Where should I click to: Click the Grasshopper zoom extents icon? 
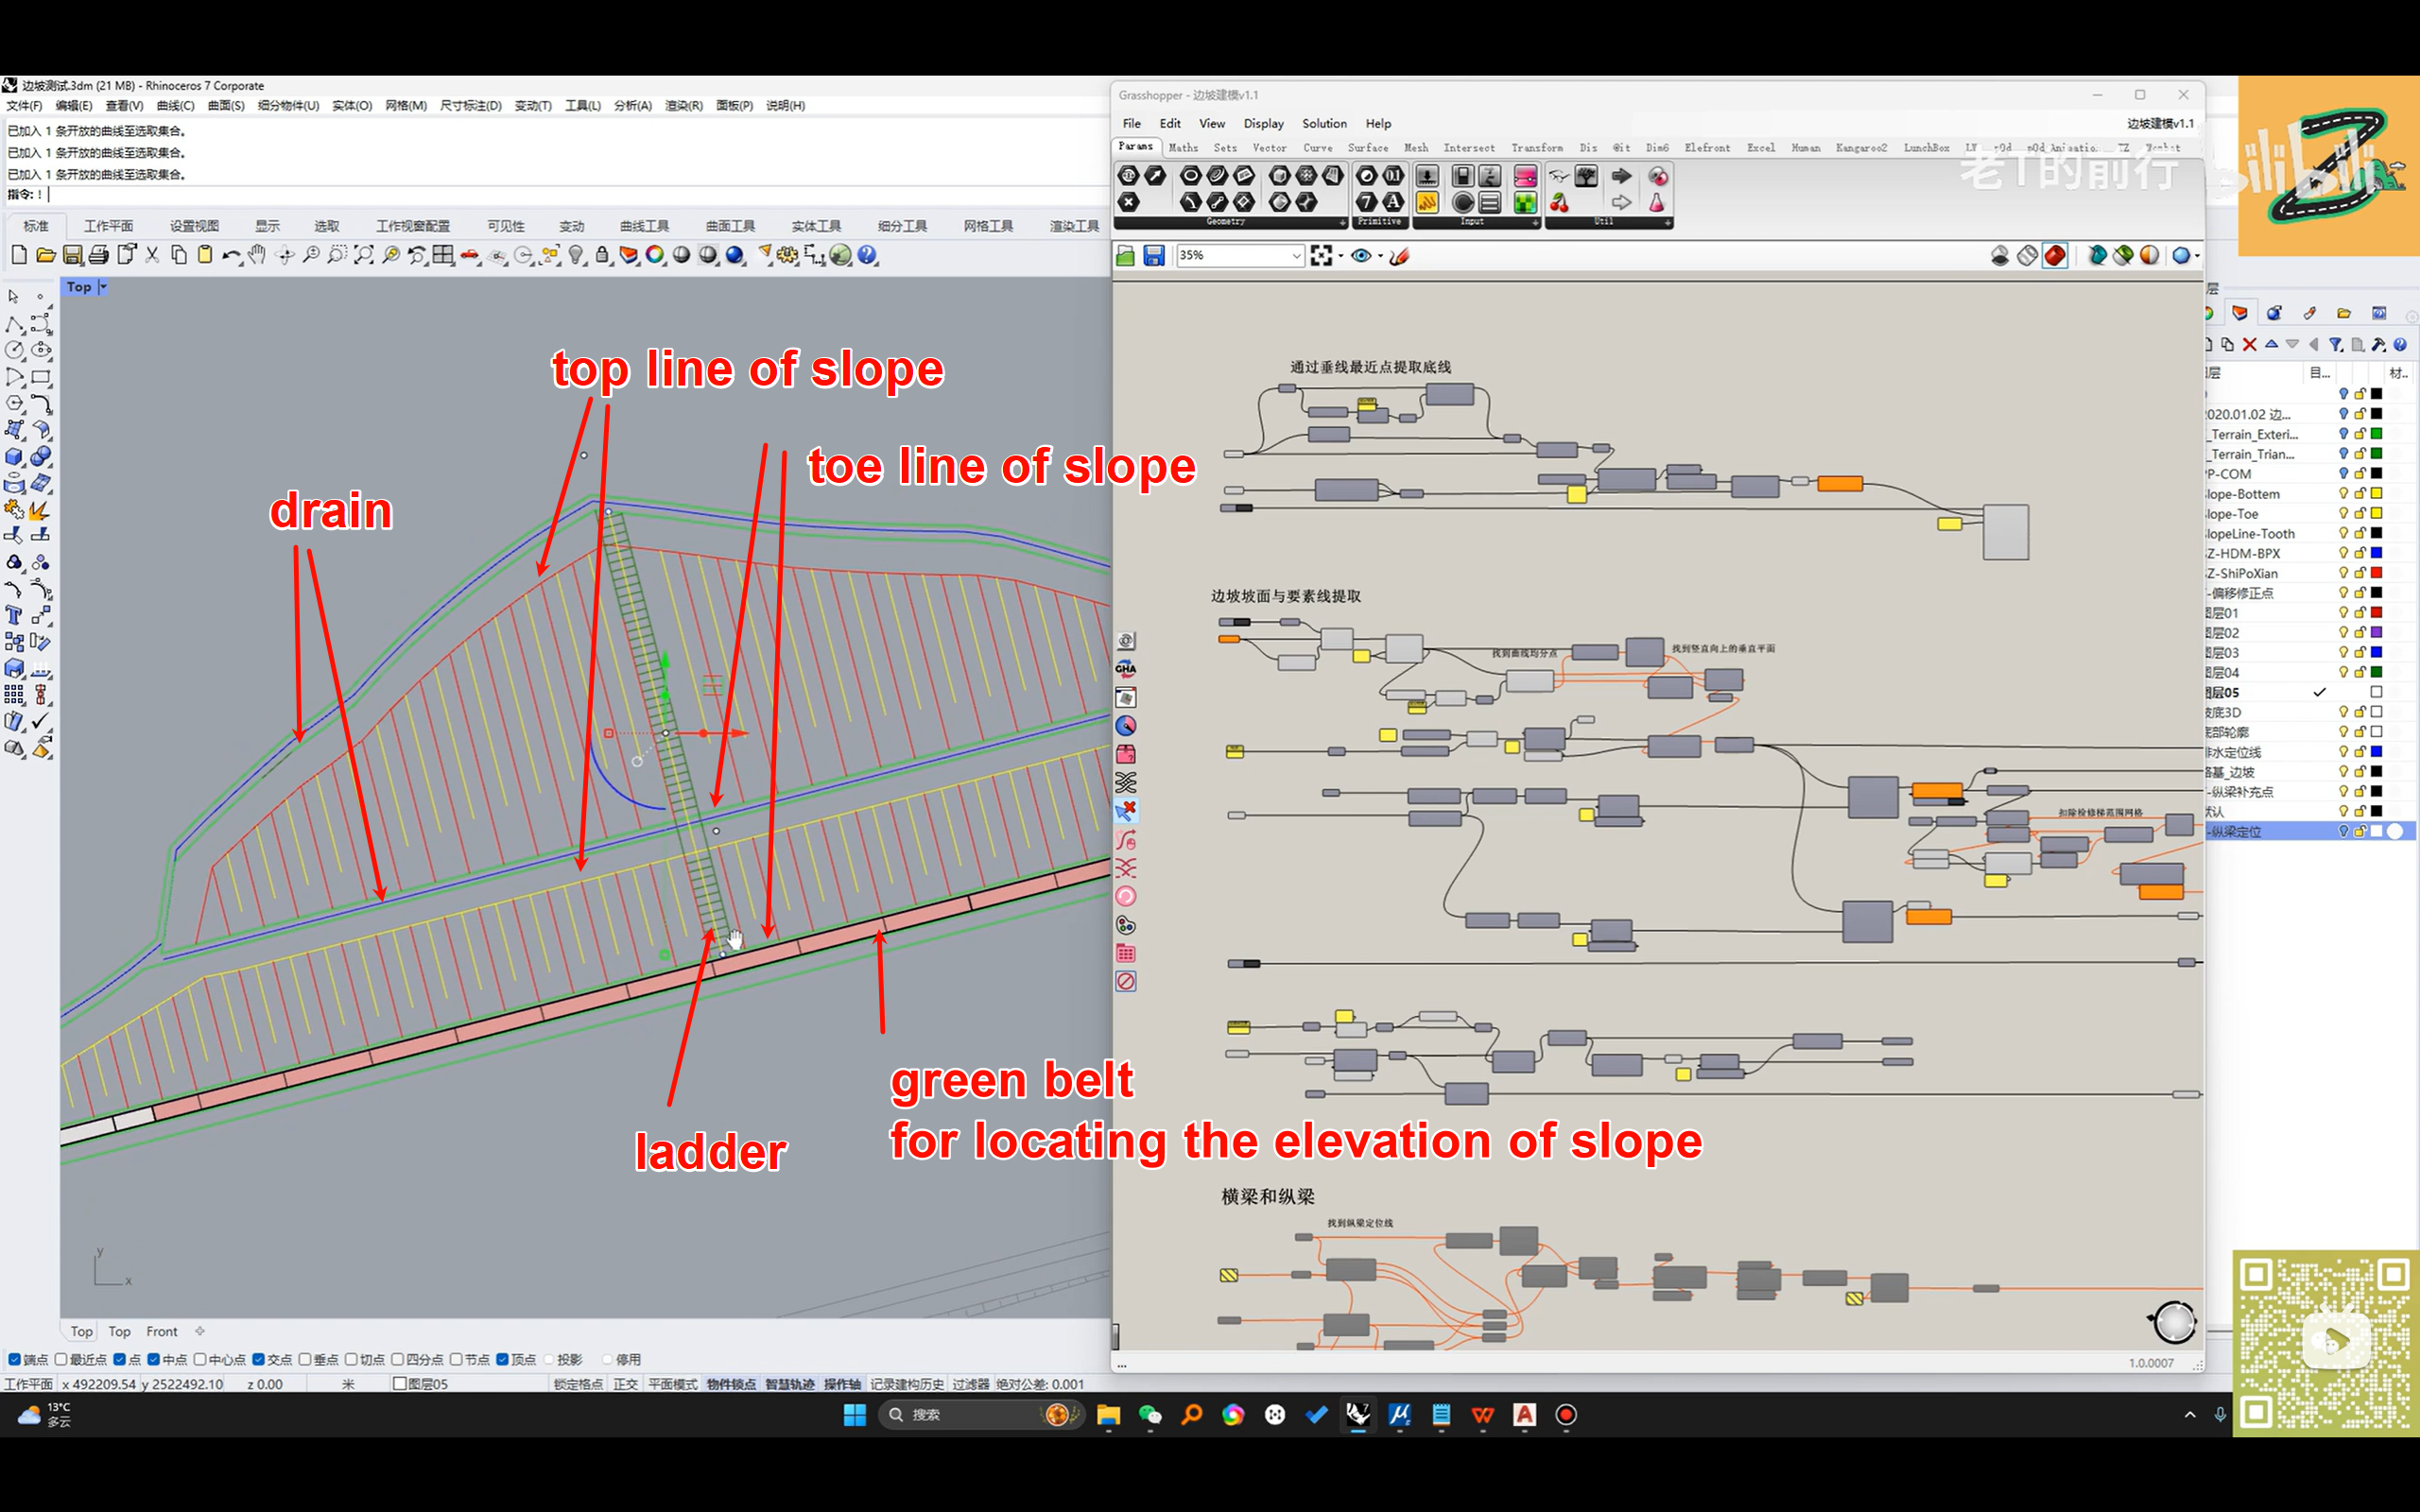[x=1321, y=256]
